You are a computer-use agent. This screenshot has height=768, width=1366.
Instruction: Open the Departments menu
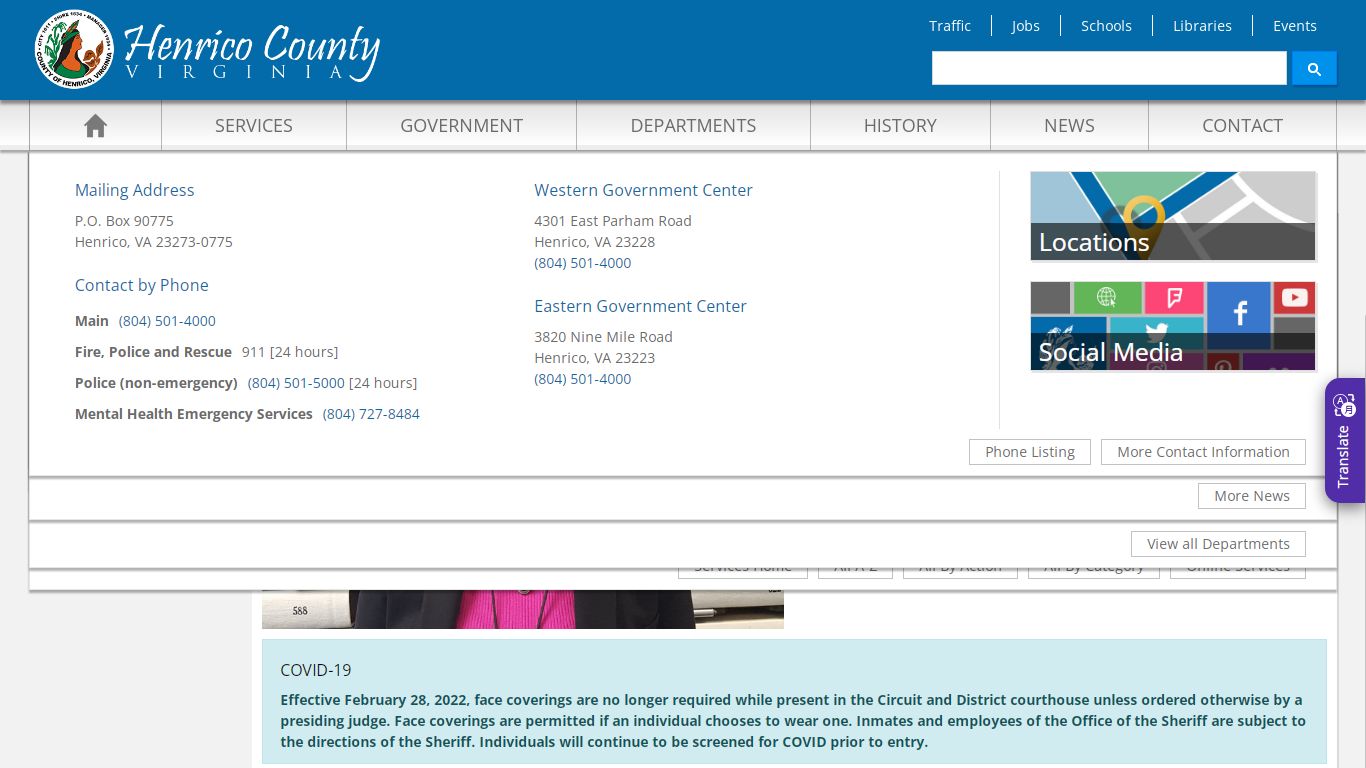tap(693, 125)
